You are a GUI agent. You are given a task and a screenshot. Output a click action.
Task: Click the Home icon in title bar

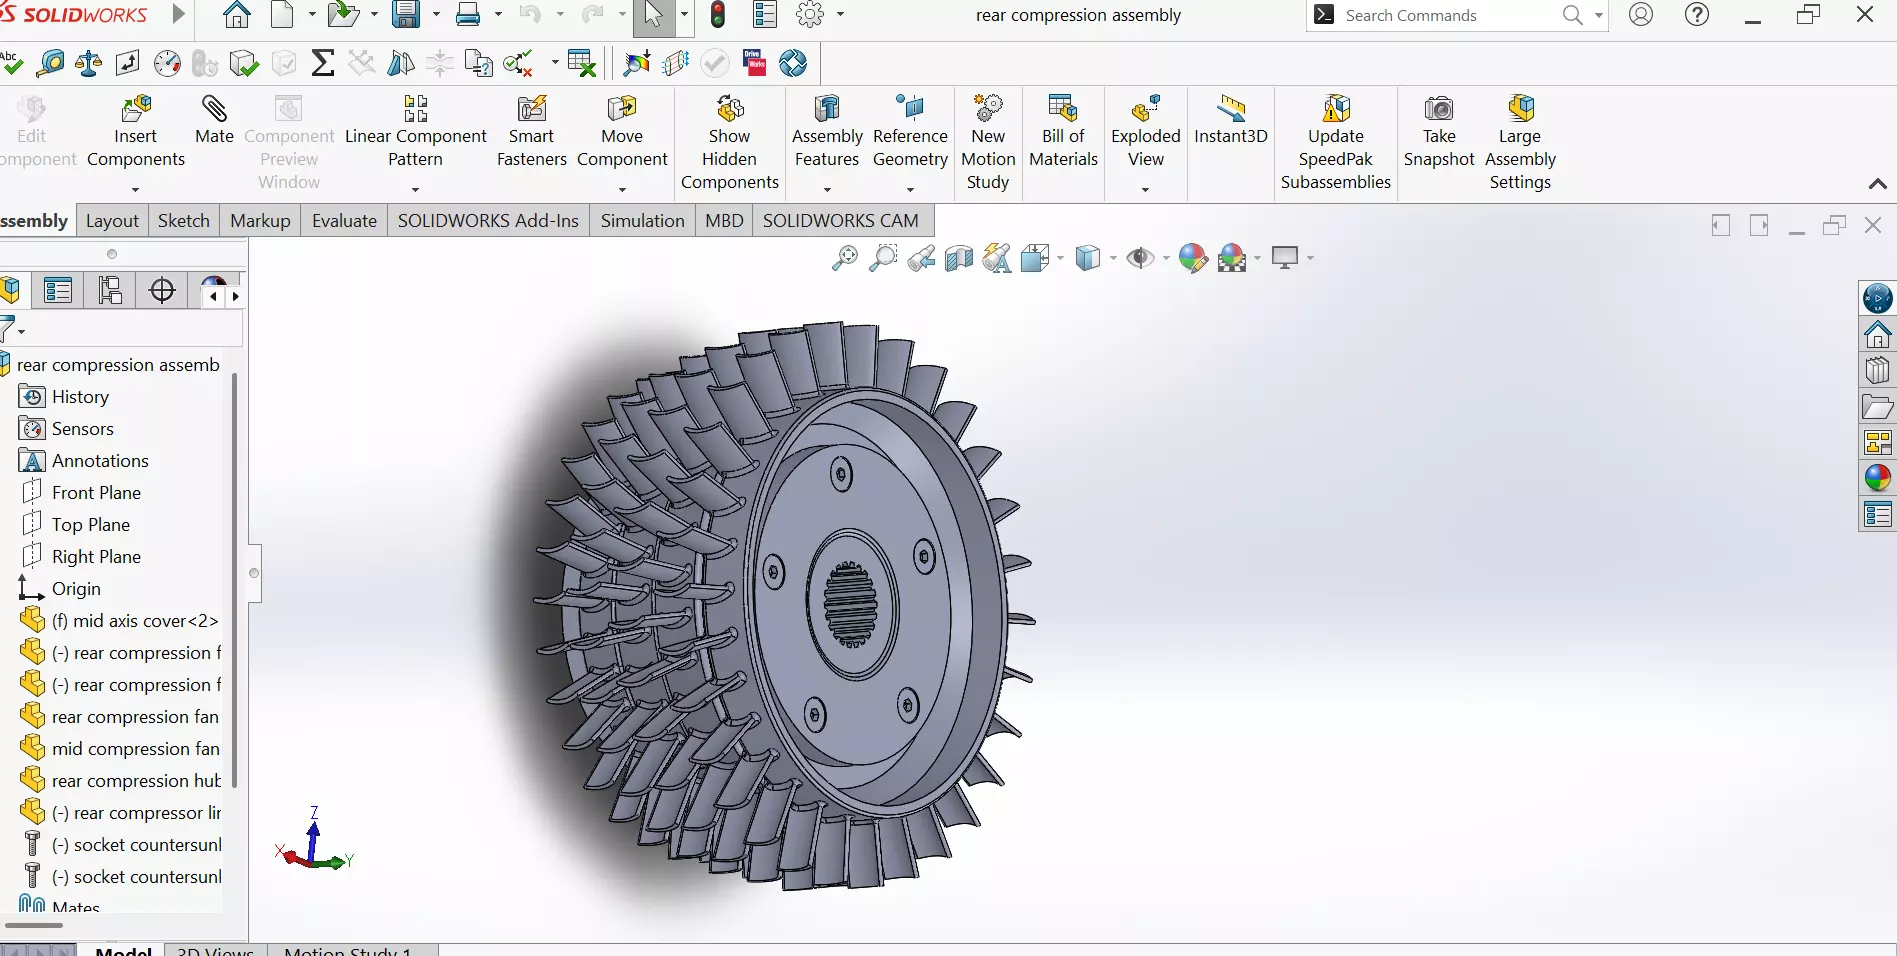click(x=236, y=15)
